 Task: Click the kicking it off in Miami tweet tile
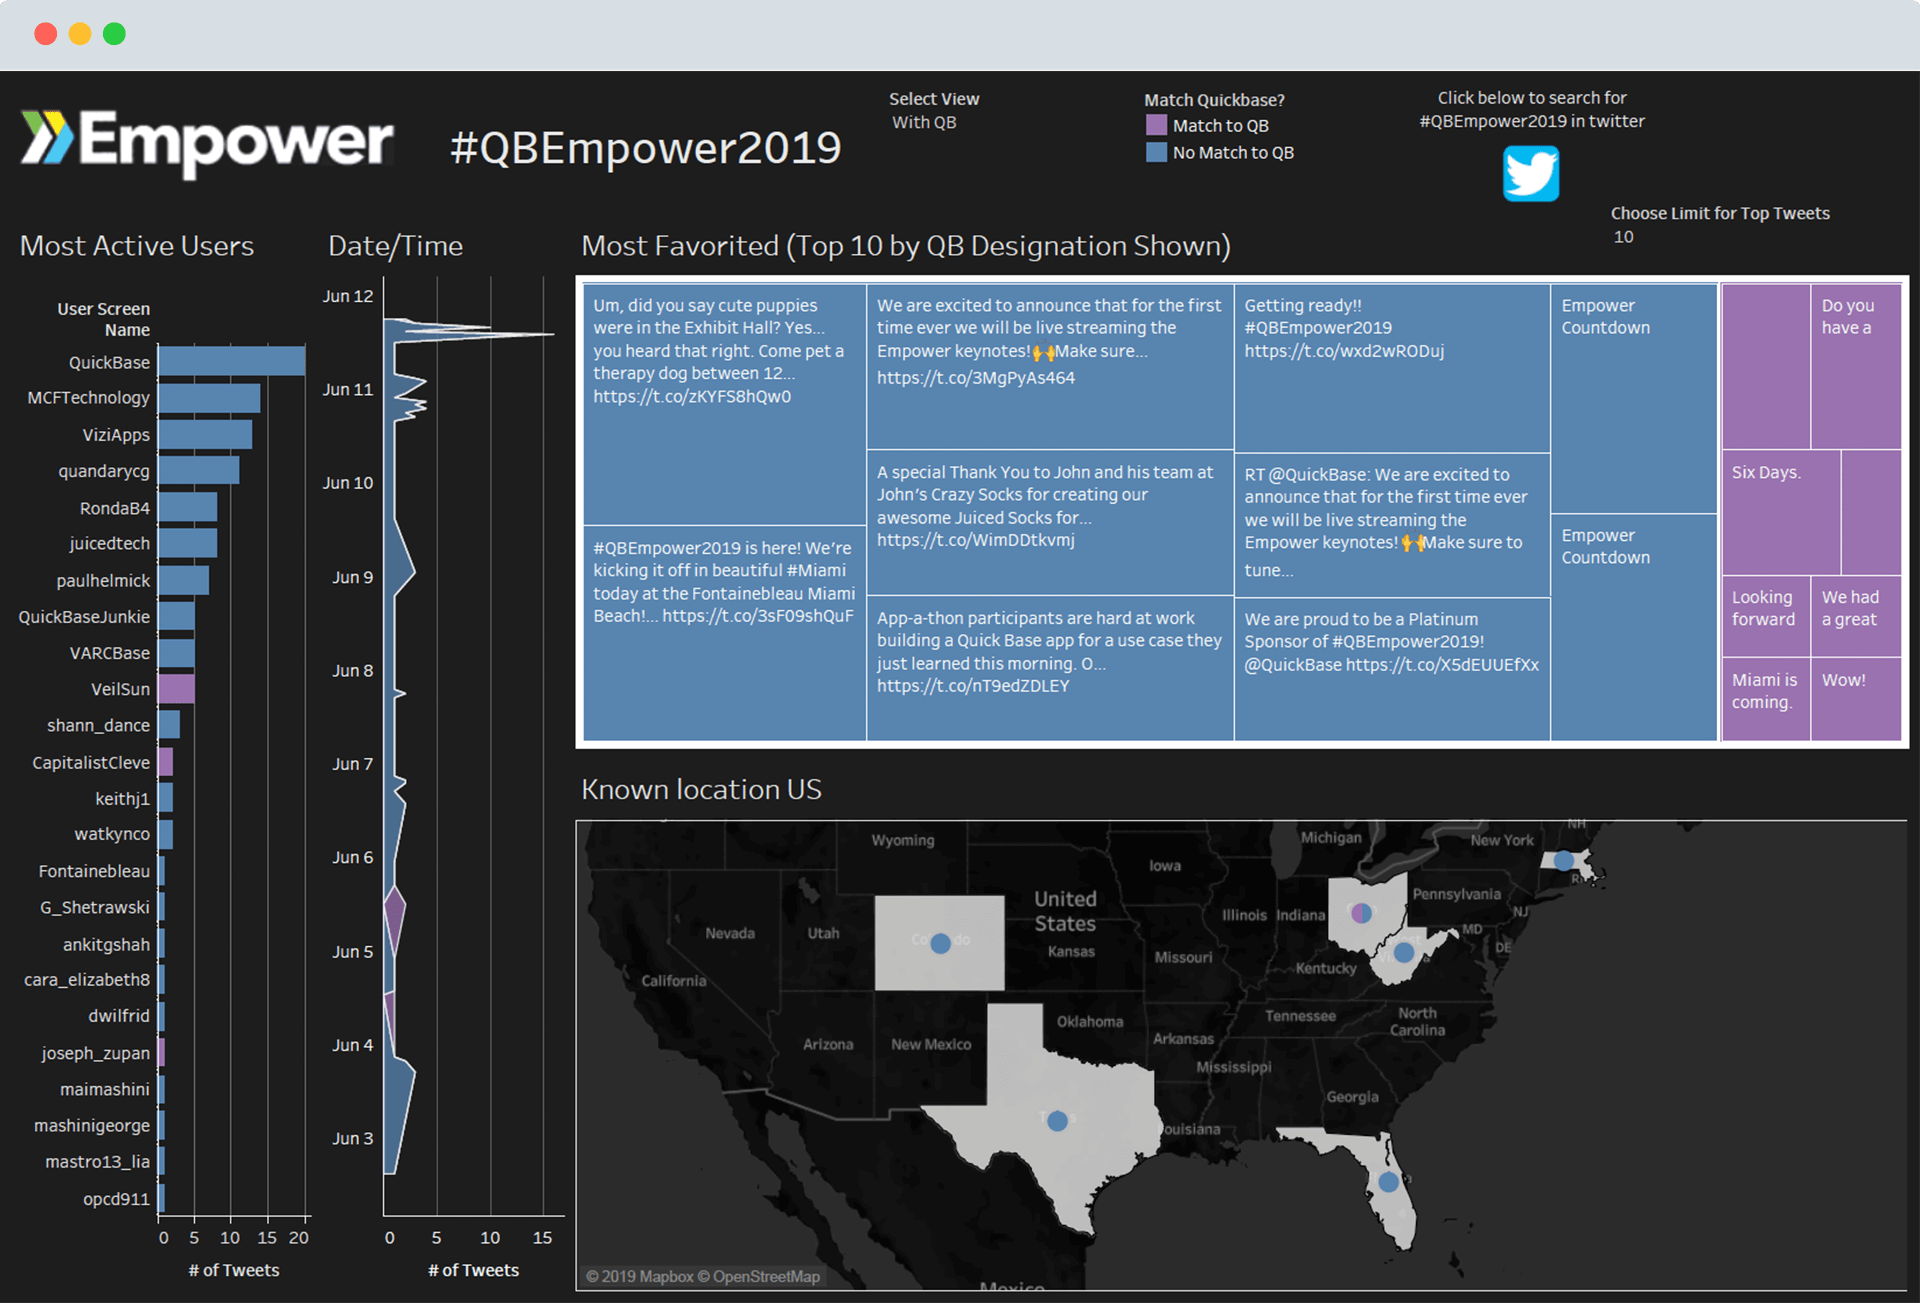click(x=724, y=633)
